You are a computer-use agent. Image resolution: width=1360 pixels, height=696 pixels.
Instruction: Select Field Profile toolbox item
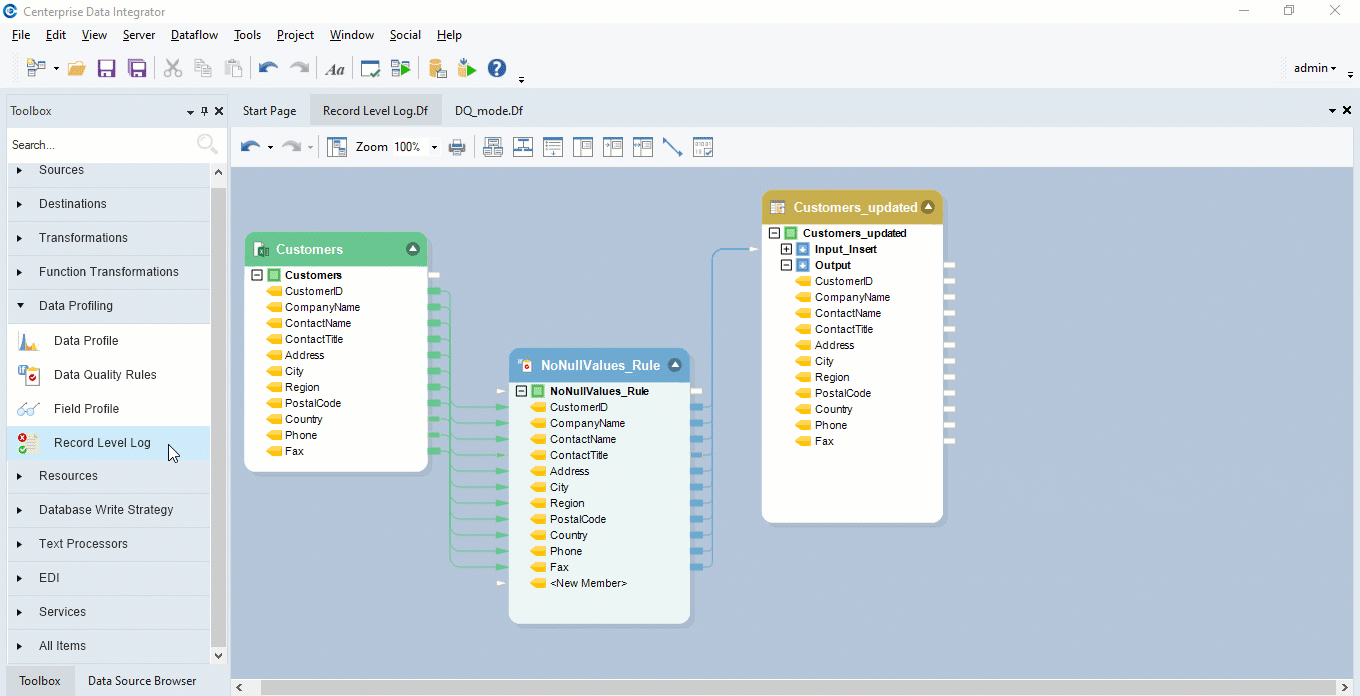[86, 409]
